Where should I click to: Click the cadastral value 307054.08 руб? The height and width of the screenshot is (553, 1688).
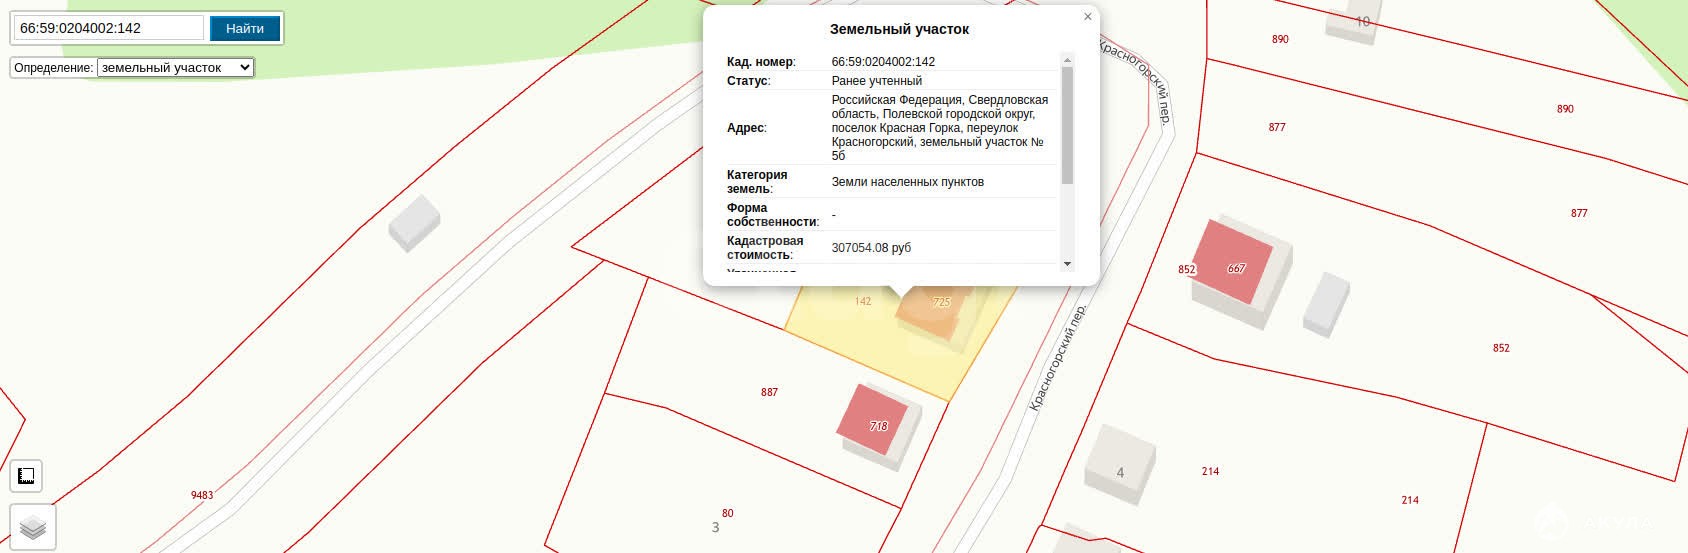[871, 248]
